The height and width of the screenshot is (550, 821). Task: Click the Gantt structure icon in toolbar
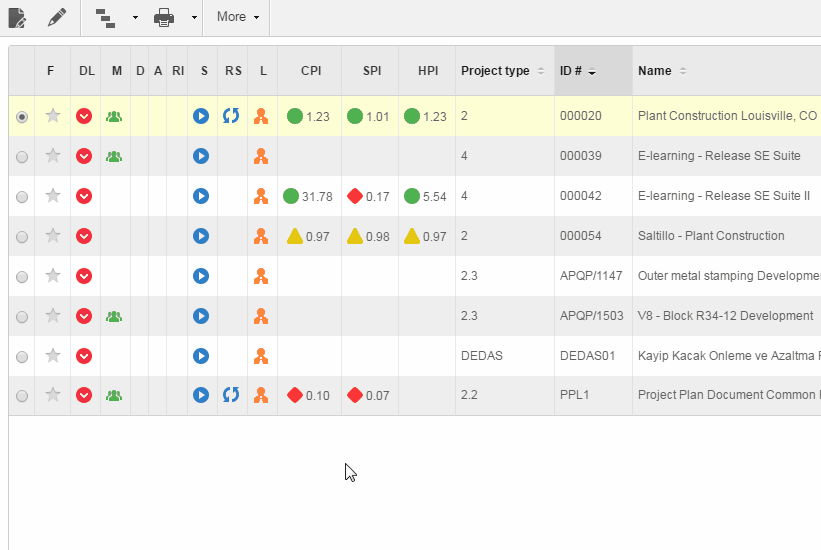tap(105, 17)
